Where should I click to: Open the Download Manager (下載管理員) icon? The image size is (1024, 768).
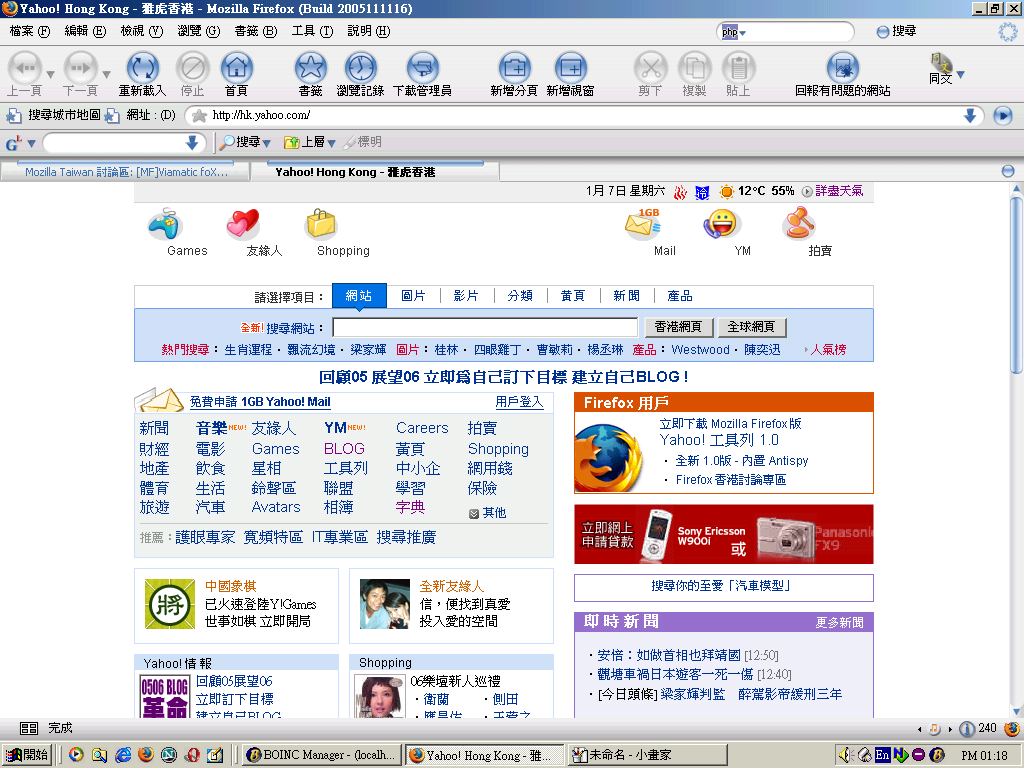point(422,70)
